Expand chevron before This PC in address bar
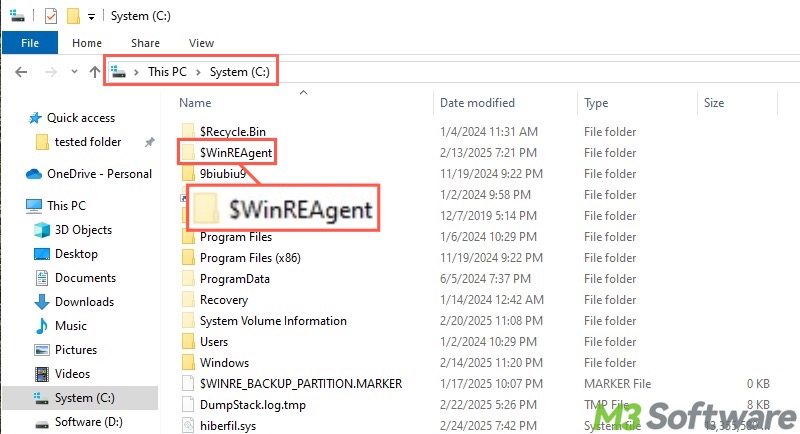This screenshot has width=800, height=434. click(136, 72)
